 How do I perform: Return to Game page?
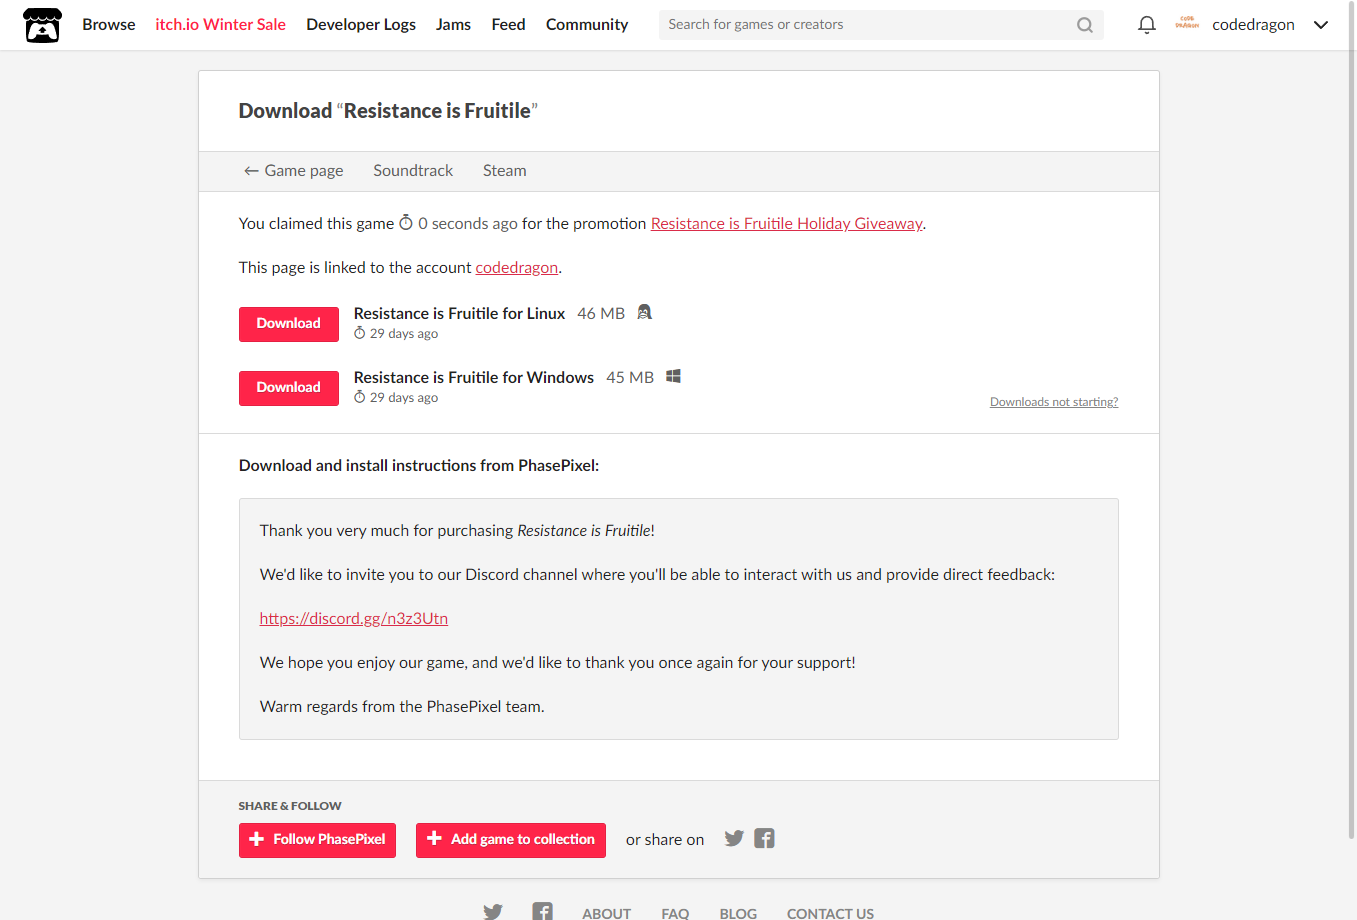click(293, 170)
